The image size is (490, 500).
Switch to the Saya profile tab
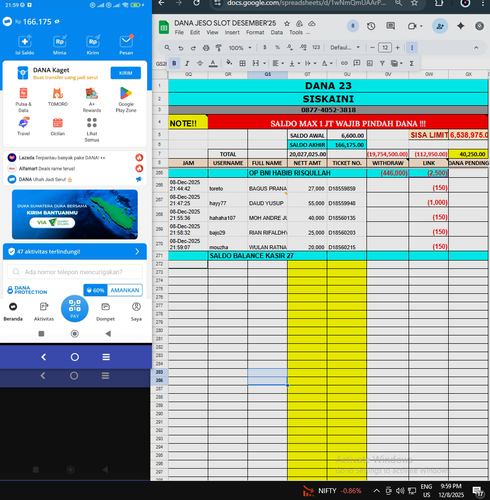click(x=136, y=312)
